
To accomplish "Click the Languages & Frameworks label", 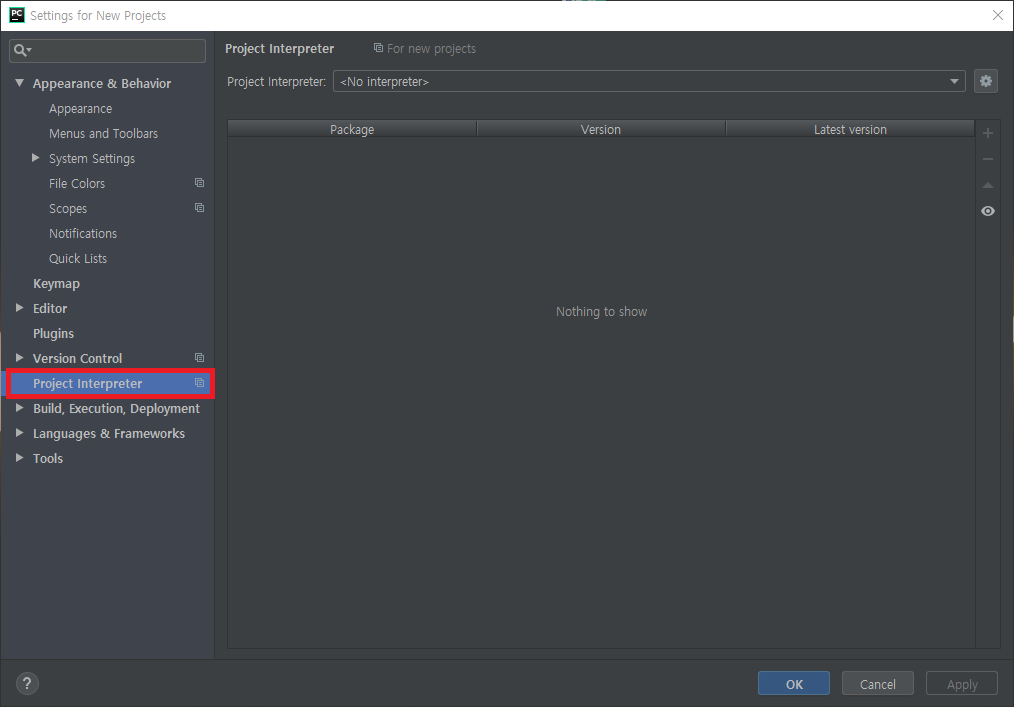I will [109, 433].
